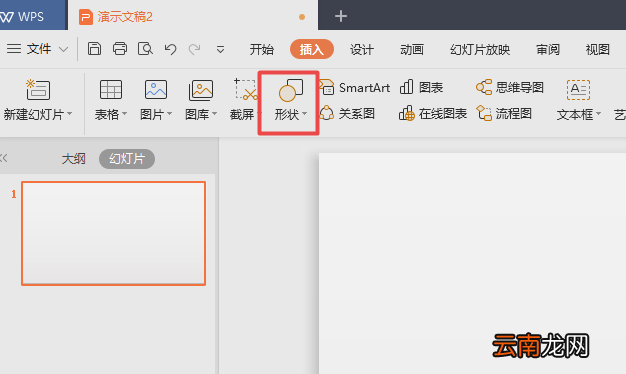
Task: Click the 关系图 button
Action: [x=347, y=113]
